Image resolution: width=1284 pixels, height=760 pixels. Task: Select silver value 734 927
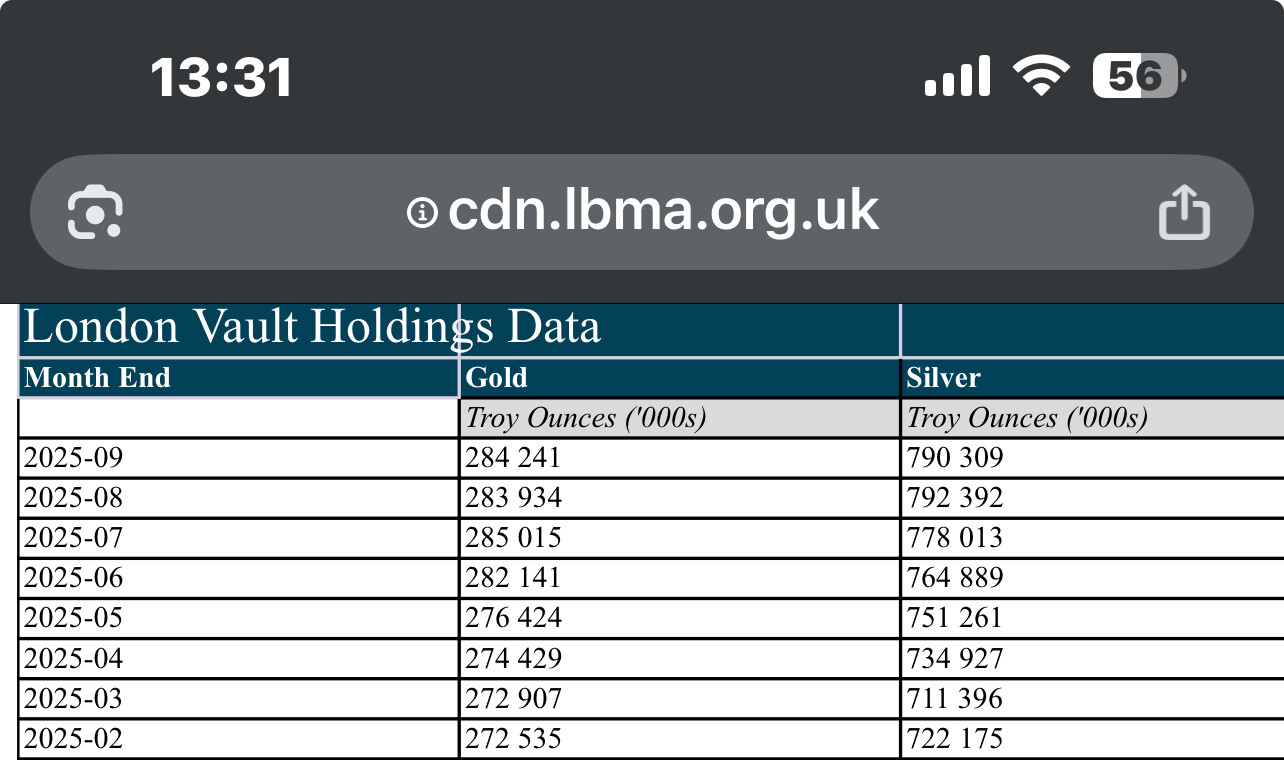pos(954,658)
